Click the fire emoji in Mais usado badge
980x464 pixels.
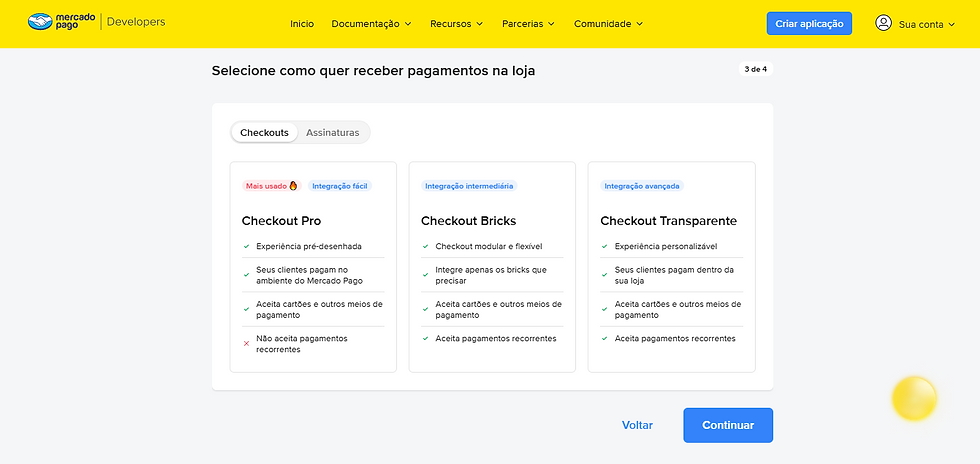[293, 186]
